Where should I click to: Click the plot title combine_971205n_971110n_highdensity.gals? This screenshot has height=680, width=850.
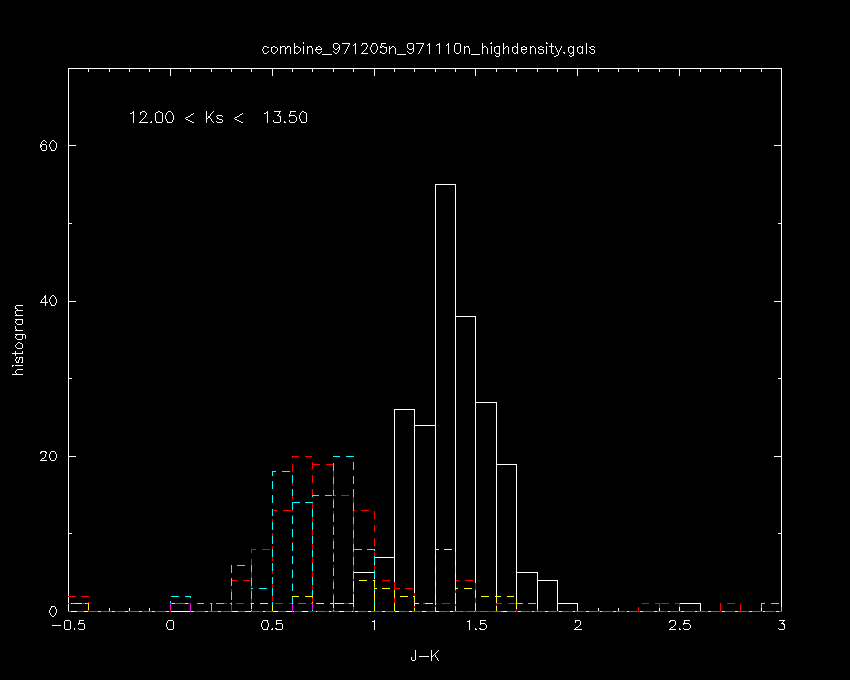pos(428,49)
